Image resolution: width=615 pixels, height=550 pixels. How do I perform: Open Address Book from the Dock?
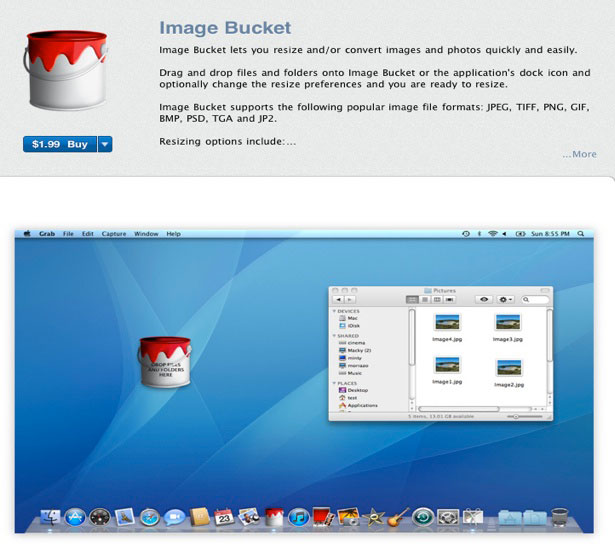pyautogui.click(x=199, y=517)
